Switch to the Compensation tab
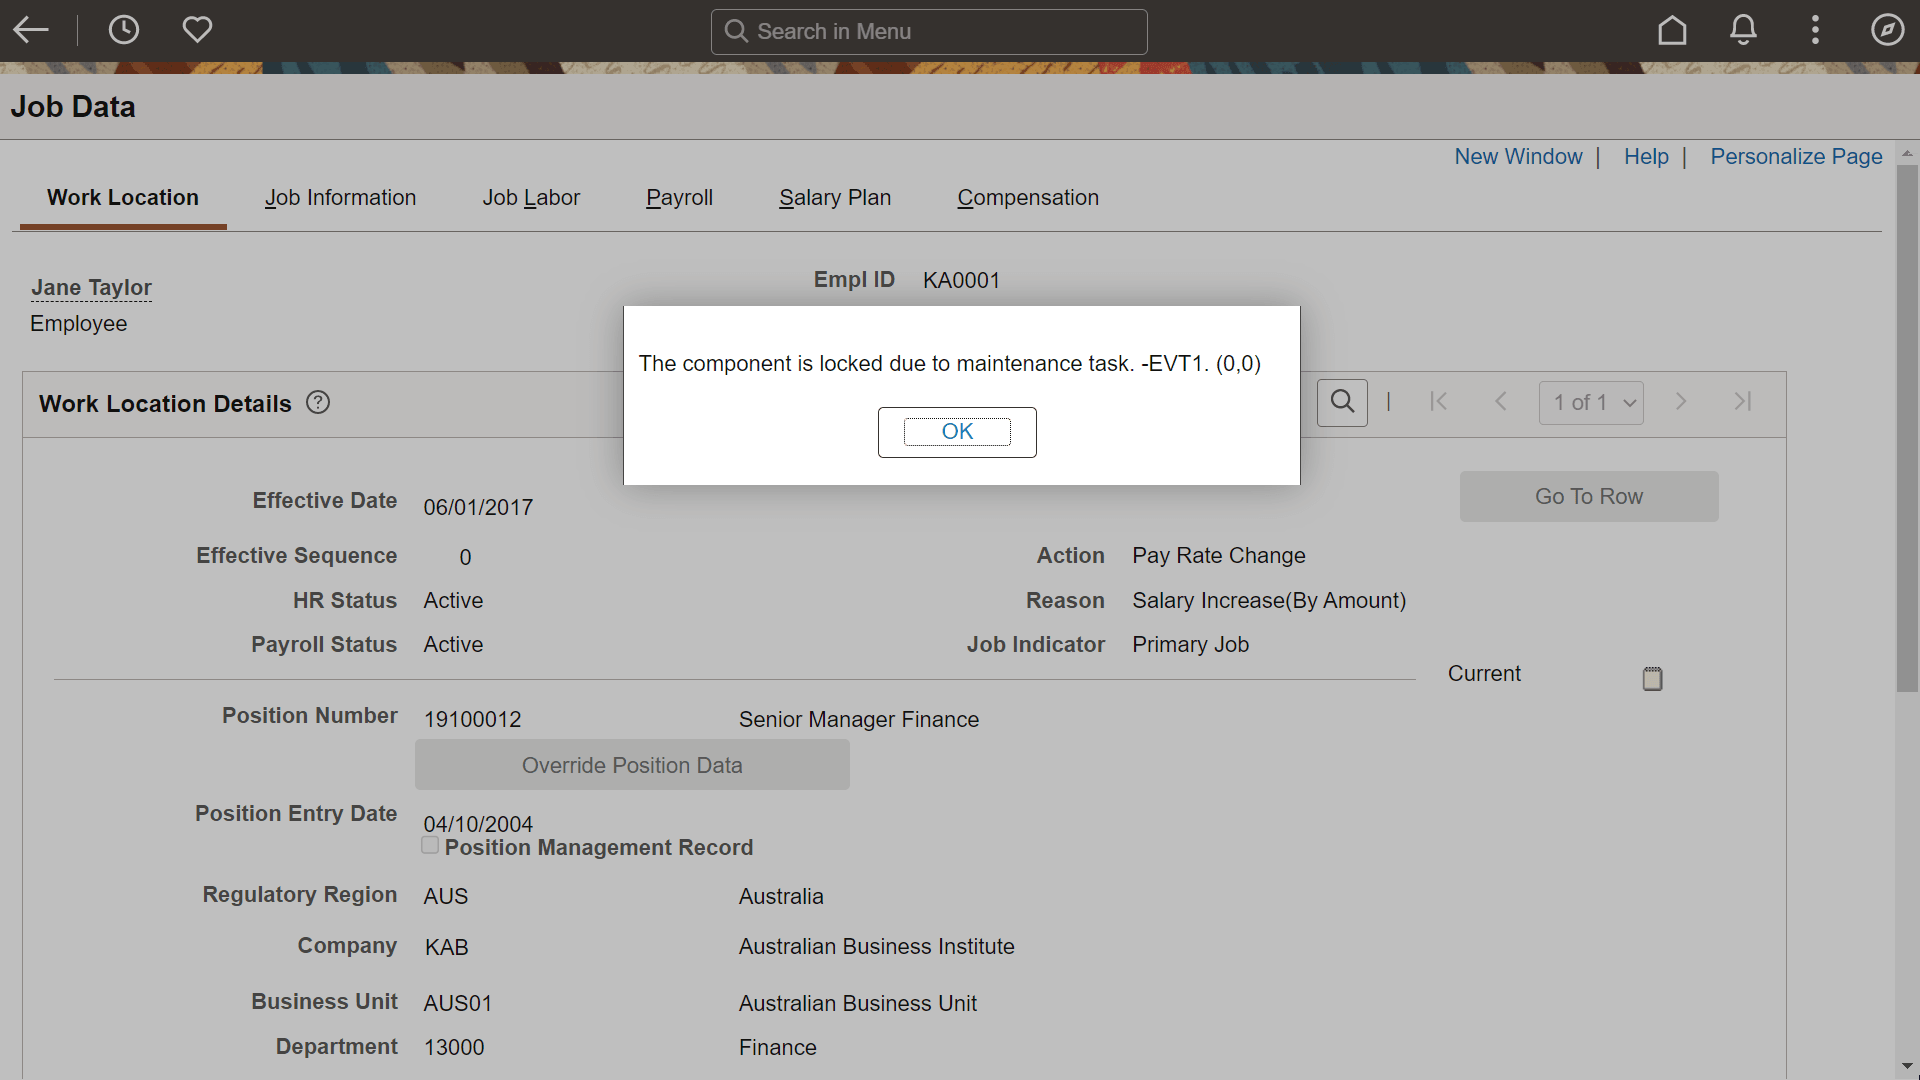Image resolution: width=1920 pixels, height=1080 pixels. coord(1027,198)
